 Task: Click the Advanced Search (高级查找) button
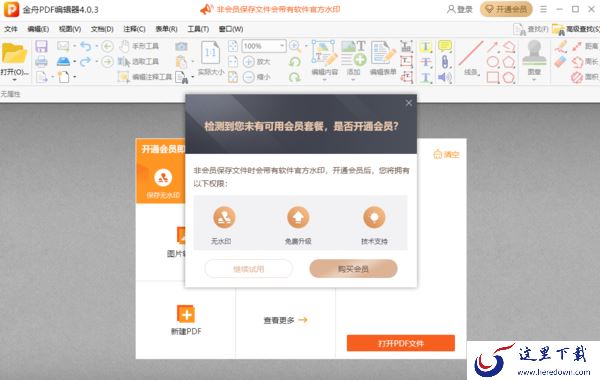[x=576, y=29]
